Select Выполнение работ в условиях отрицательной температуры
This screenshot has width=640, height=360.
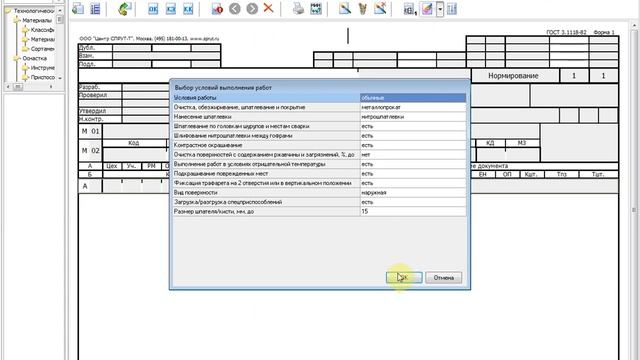(266, 164)
